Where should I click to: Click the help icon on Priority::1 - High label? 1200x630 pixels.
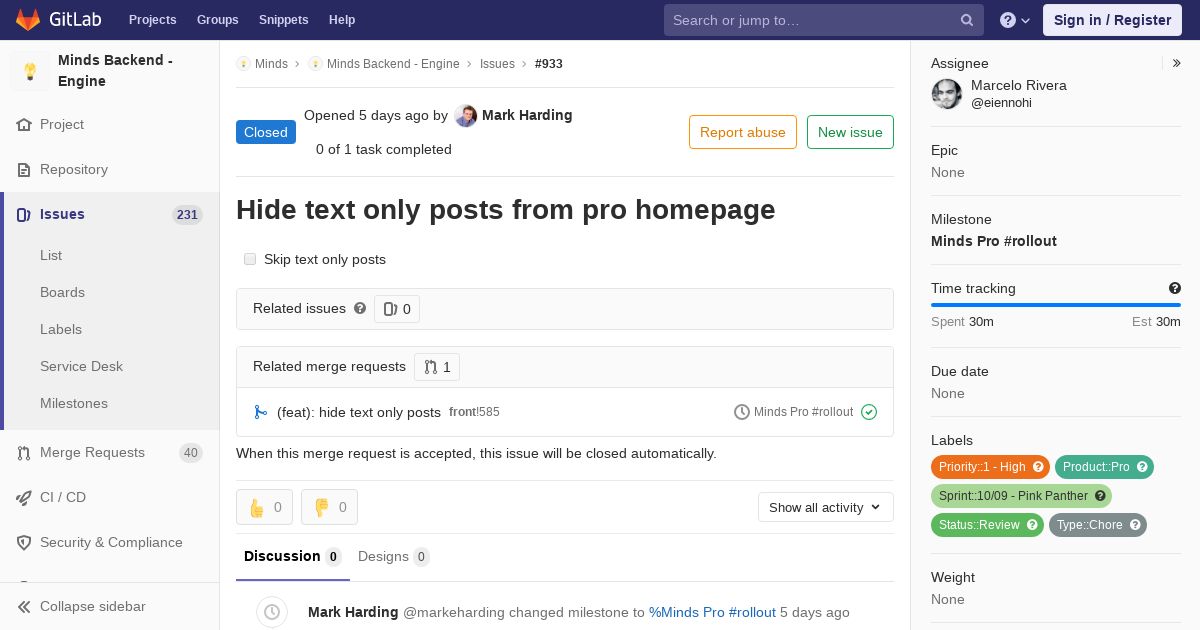[1038, 467]
